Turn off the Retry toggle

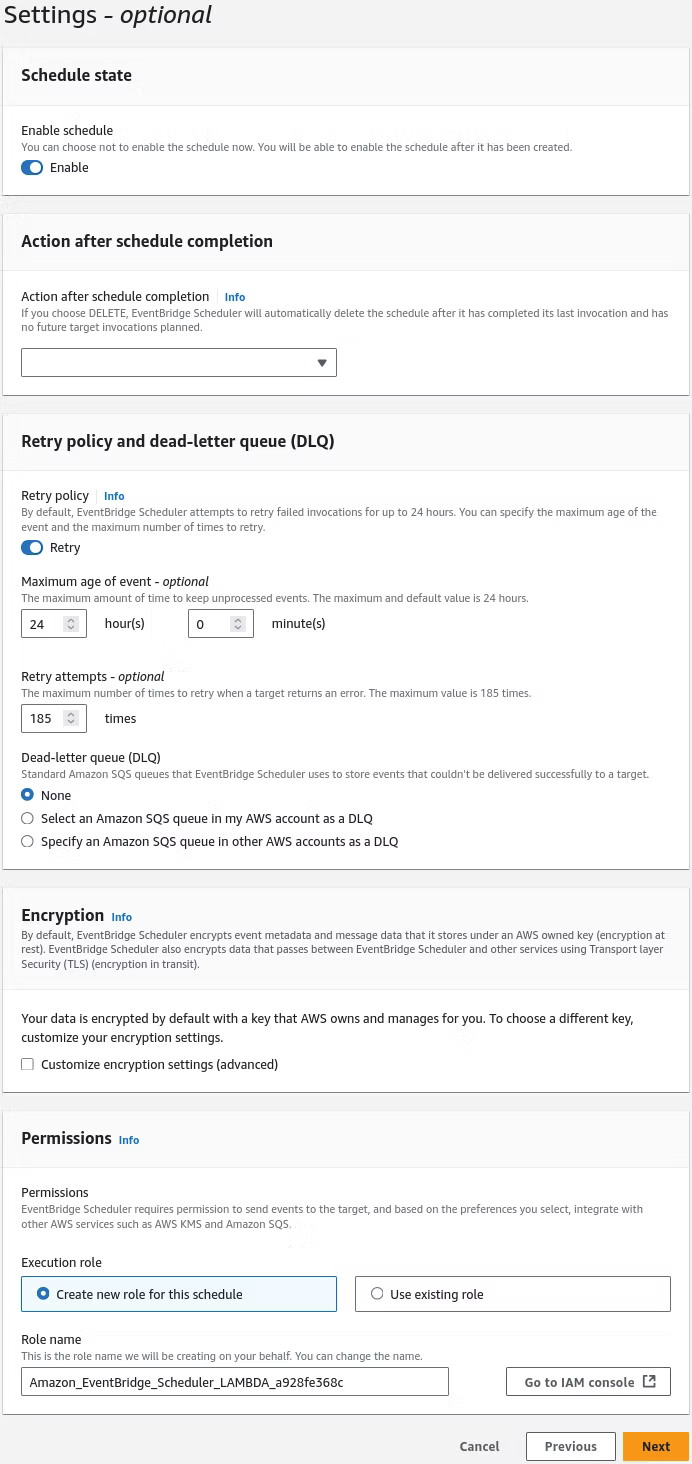pos(32,548)
